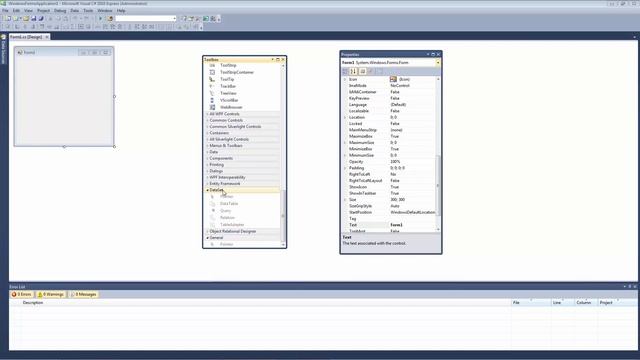Open the Help menu

click(121, 11)
